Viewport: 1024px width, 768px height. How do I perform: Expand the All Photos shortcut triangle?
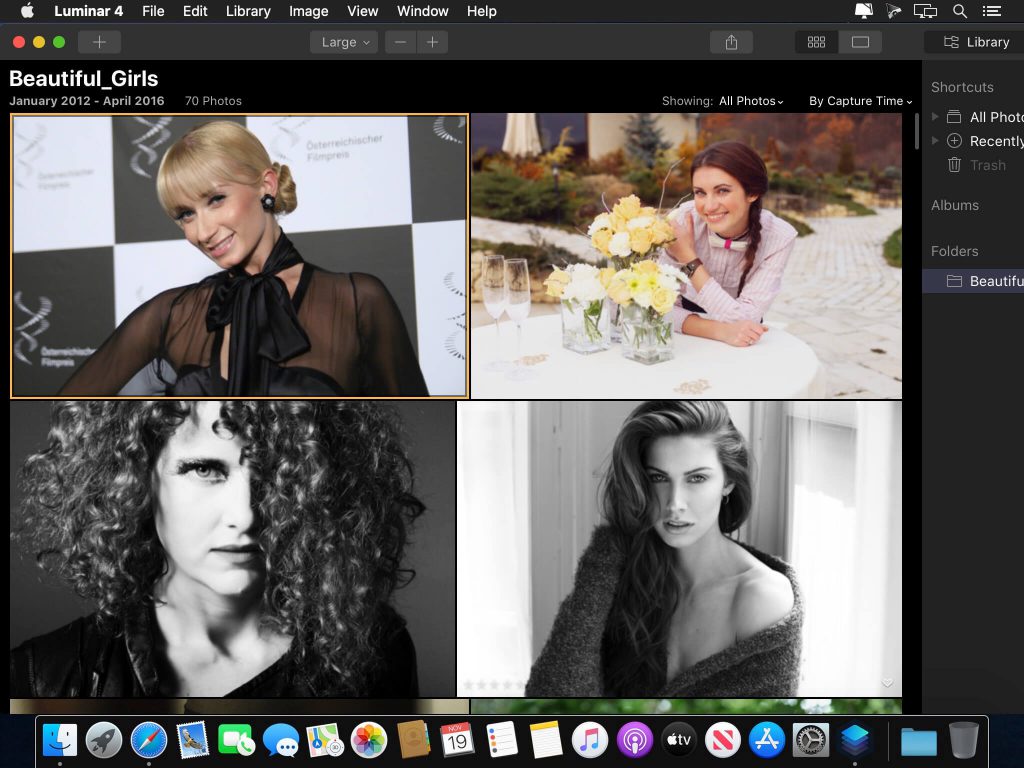coord(935,117)
